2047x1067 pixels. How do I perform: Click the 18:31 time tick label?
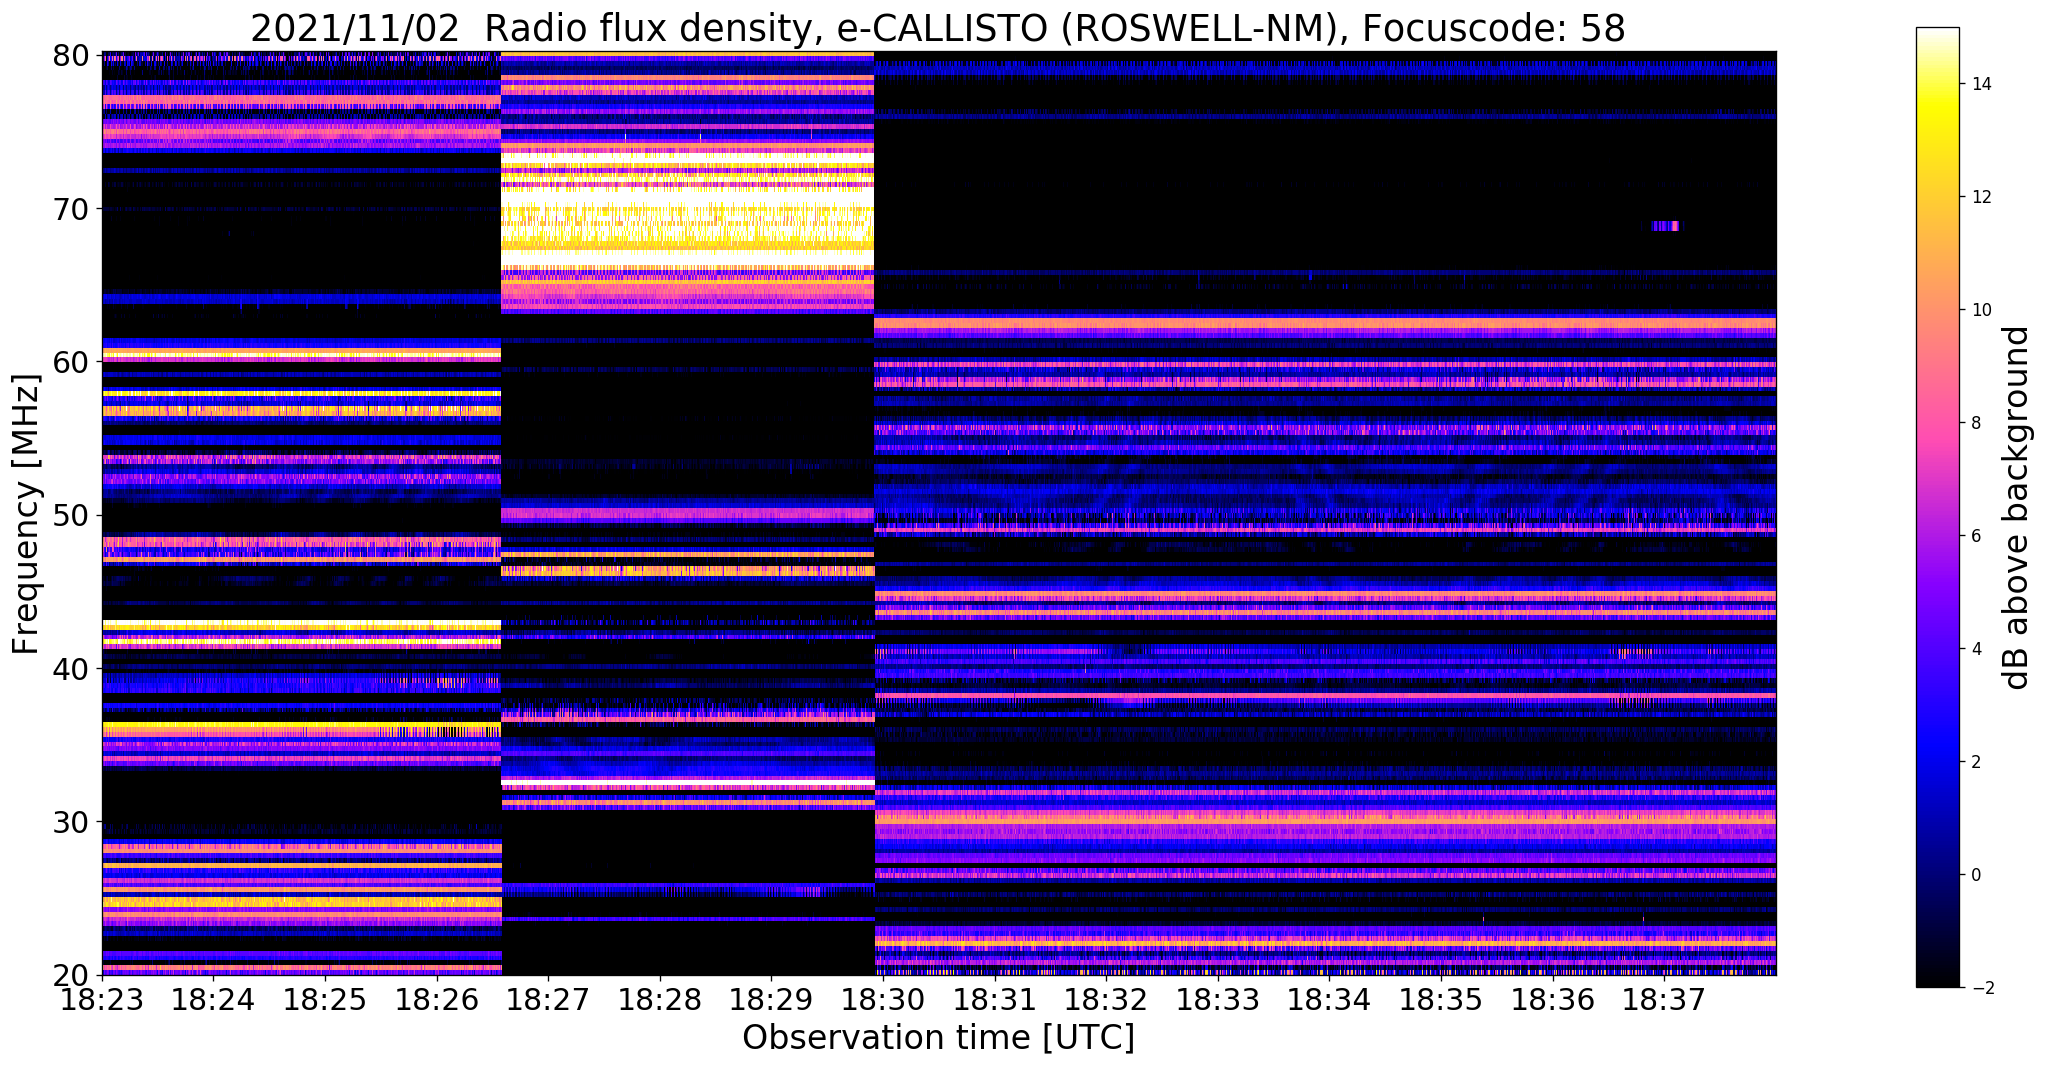coord(995,999)
